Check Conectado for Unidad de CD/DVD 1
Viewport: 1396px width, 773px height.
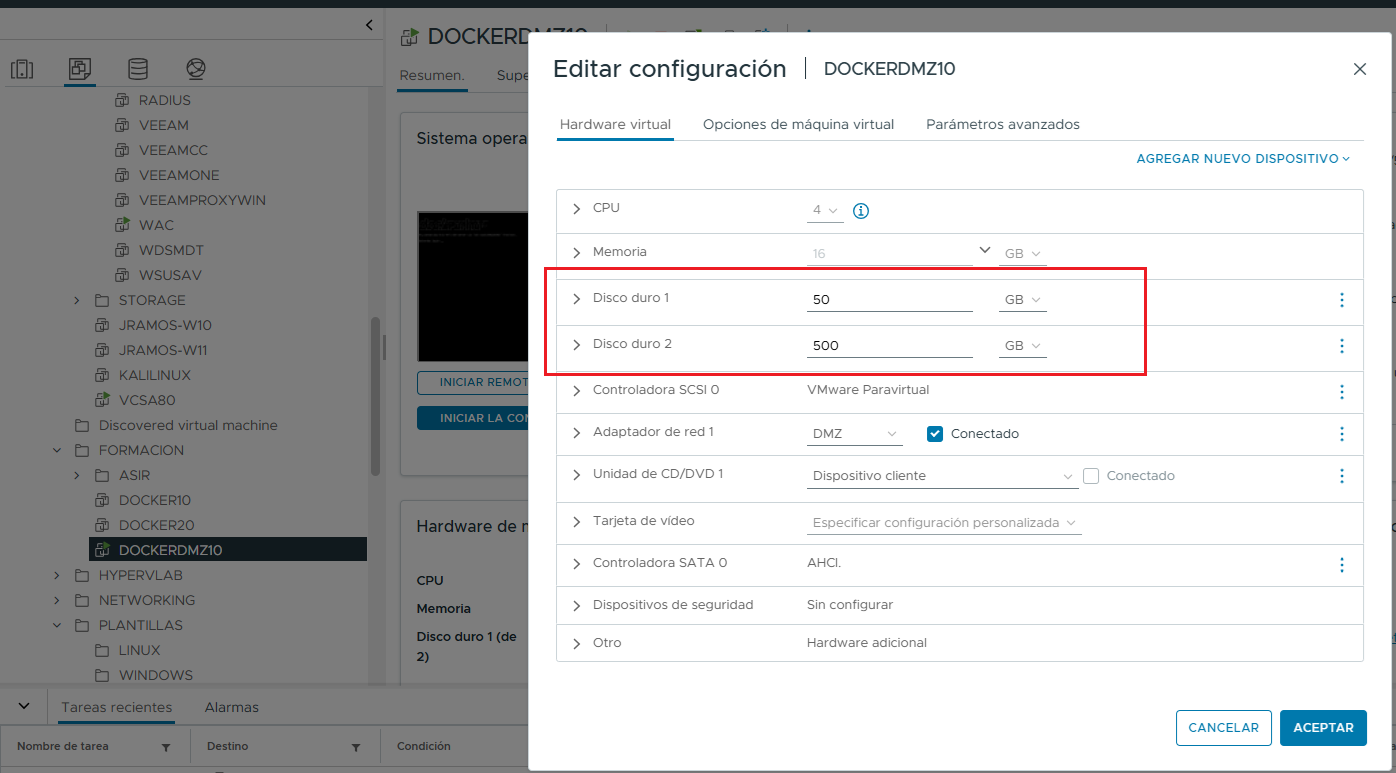tap(1091, 476)
